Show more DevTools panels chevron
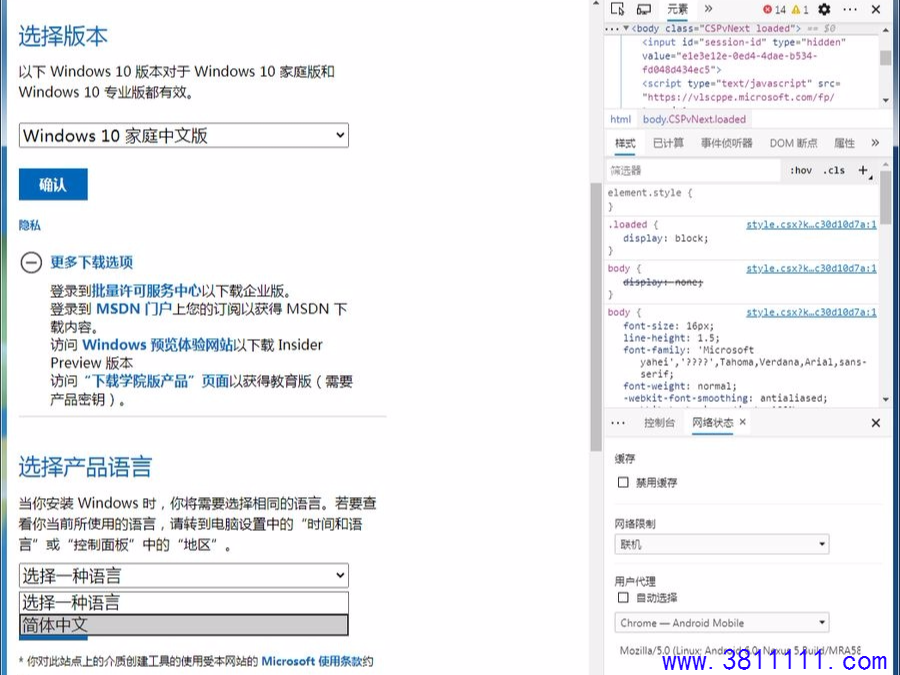The image size is (900, 675). [708, 9]
